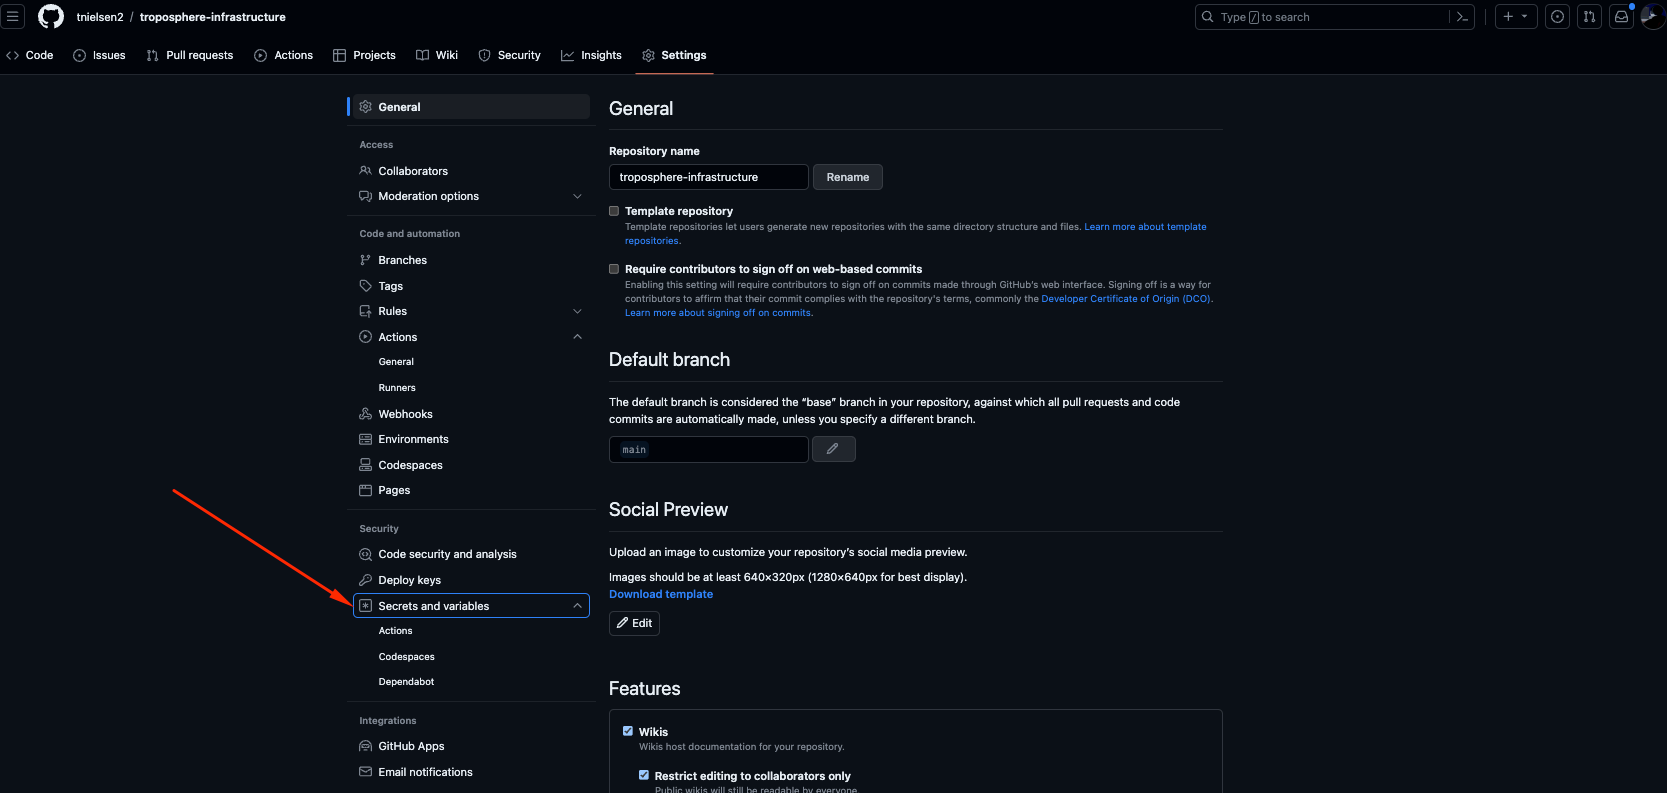Click the Rules sidebar icon
Image resolution: width=1667 pixels, height=793 pixels.
[x=365, y=311]
